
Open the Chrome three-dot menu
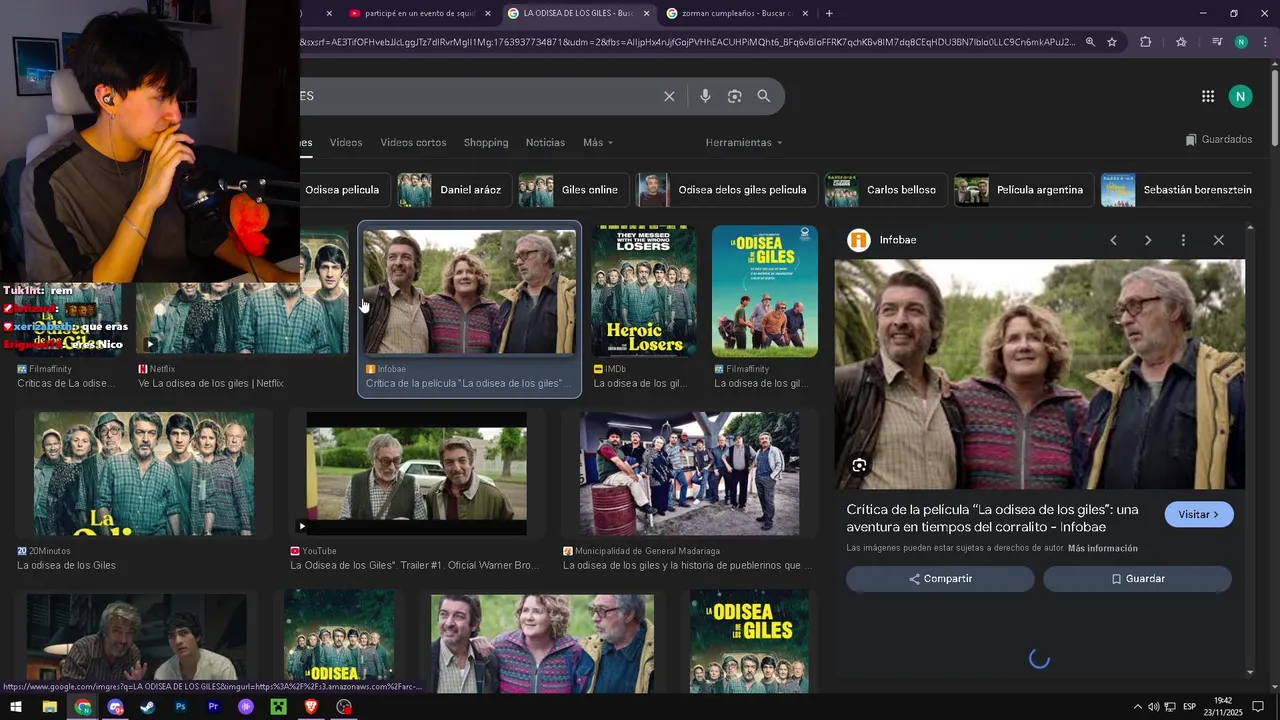(x=1265, y=42)
